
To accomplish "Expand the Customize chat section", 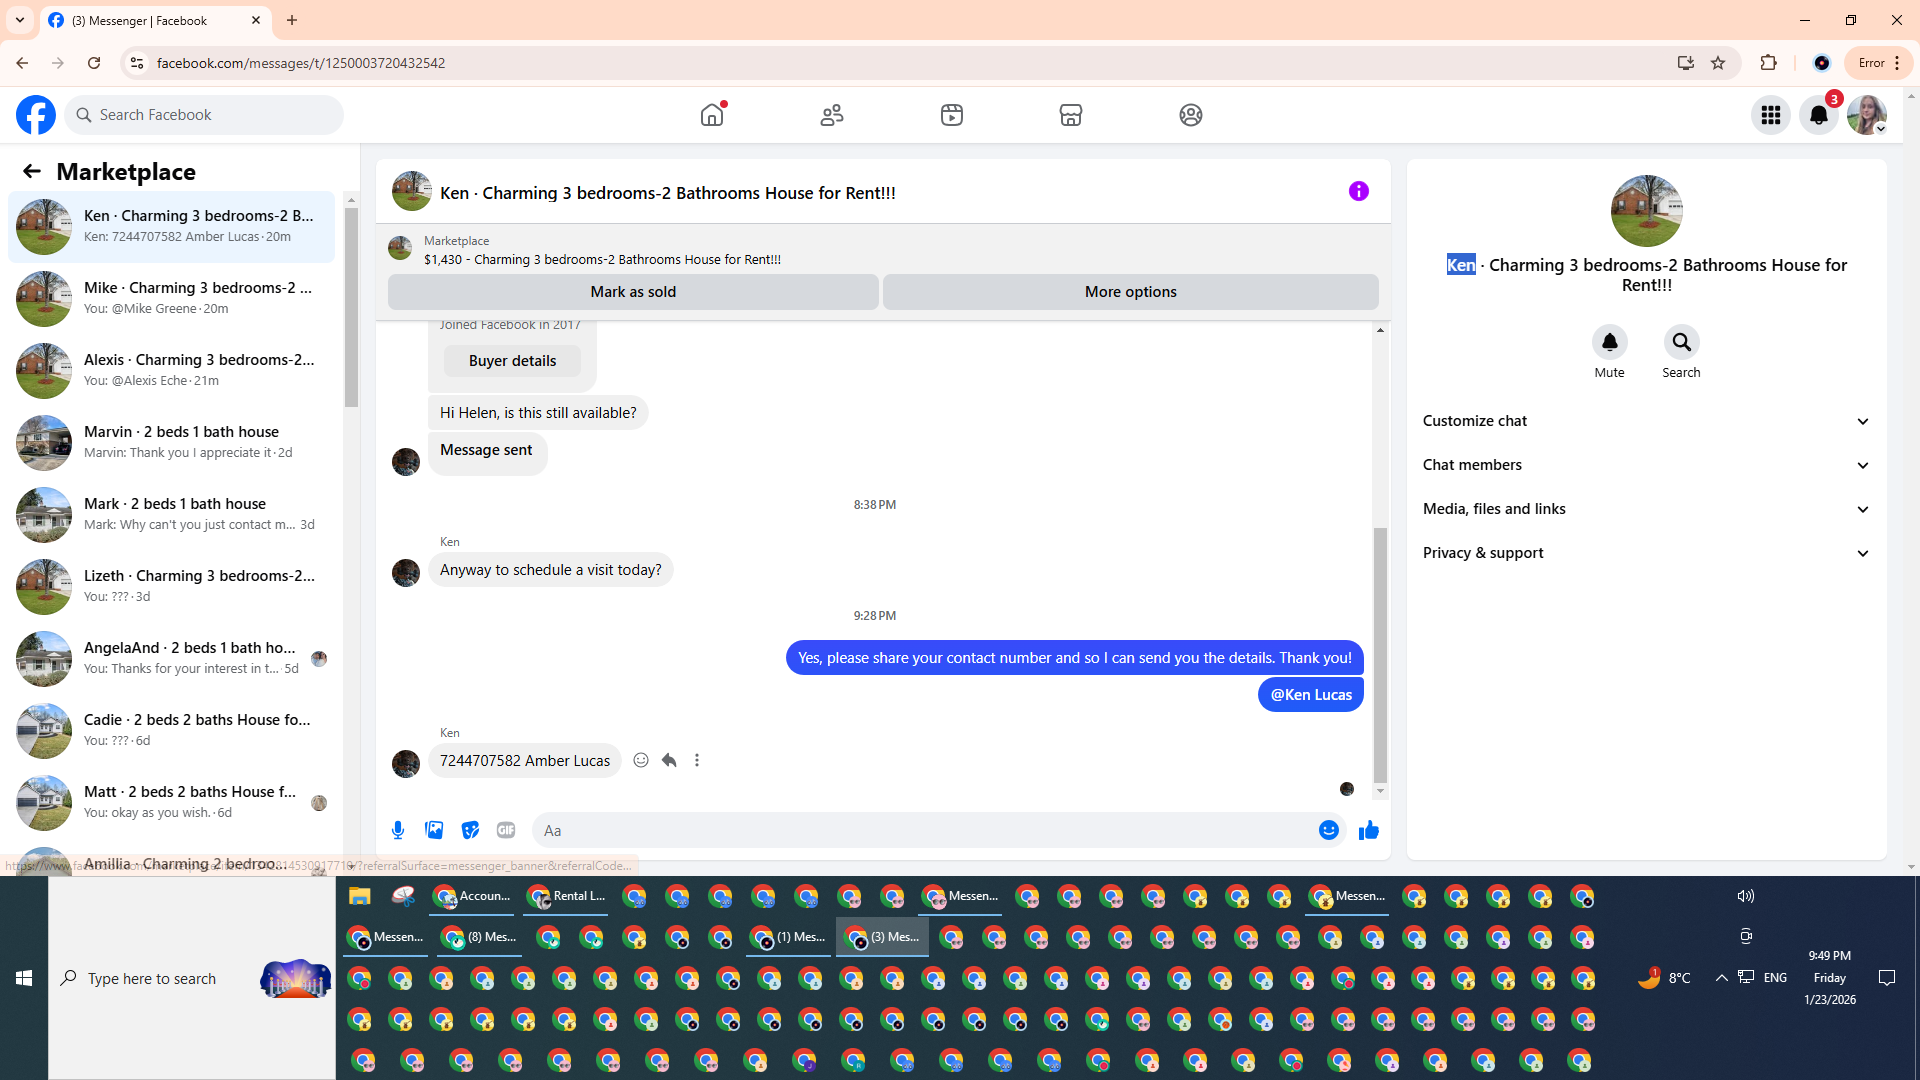I will 1646,421.
